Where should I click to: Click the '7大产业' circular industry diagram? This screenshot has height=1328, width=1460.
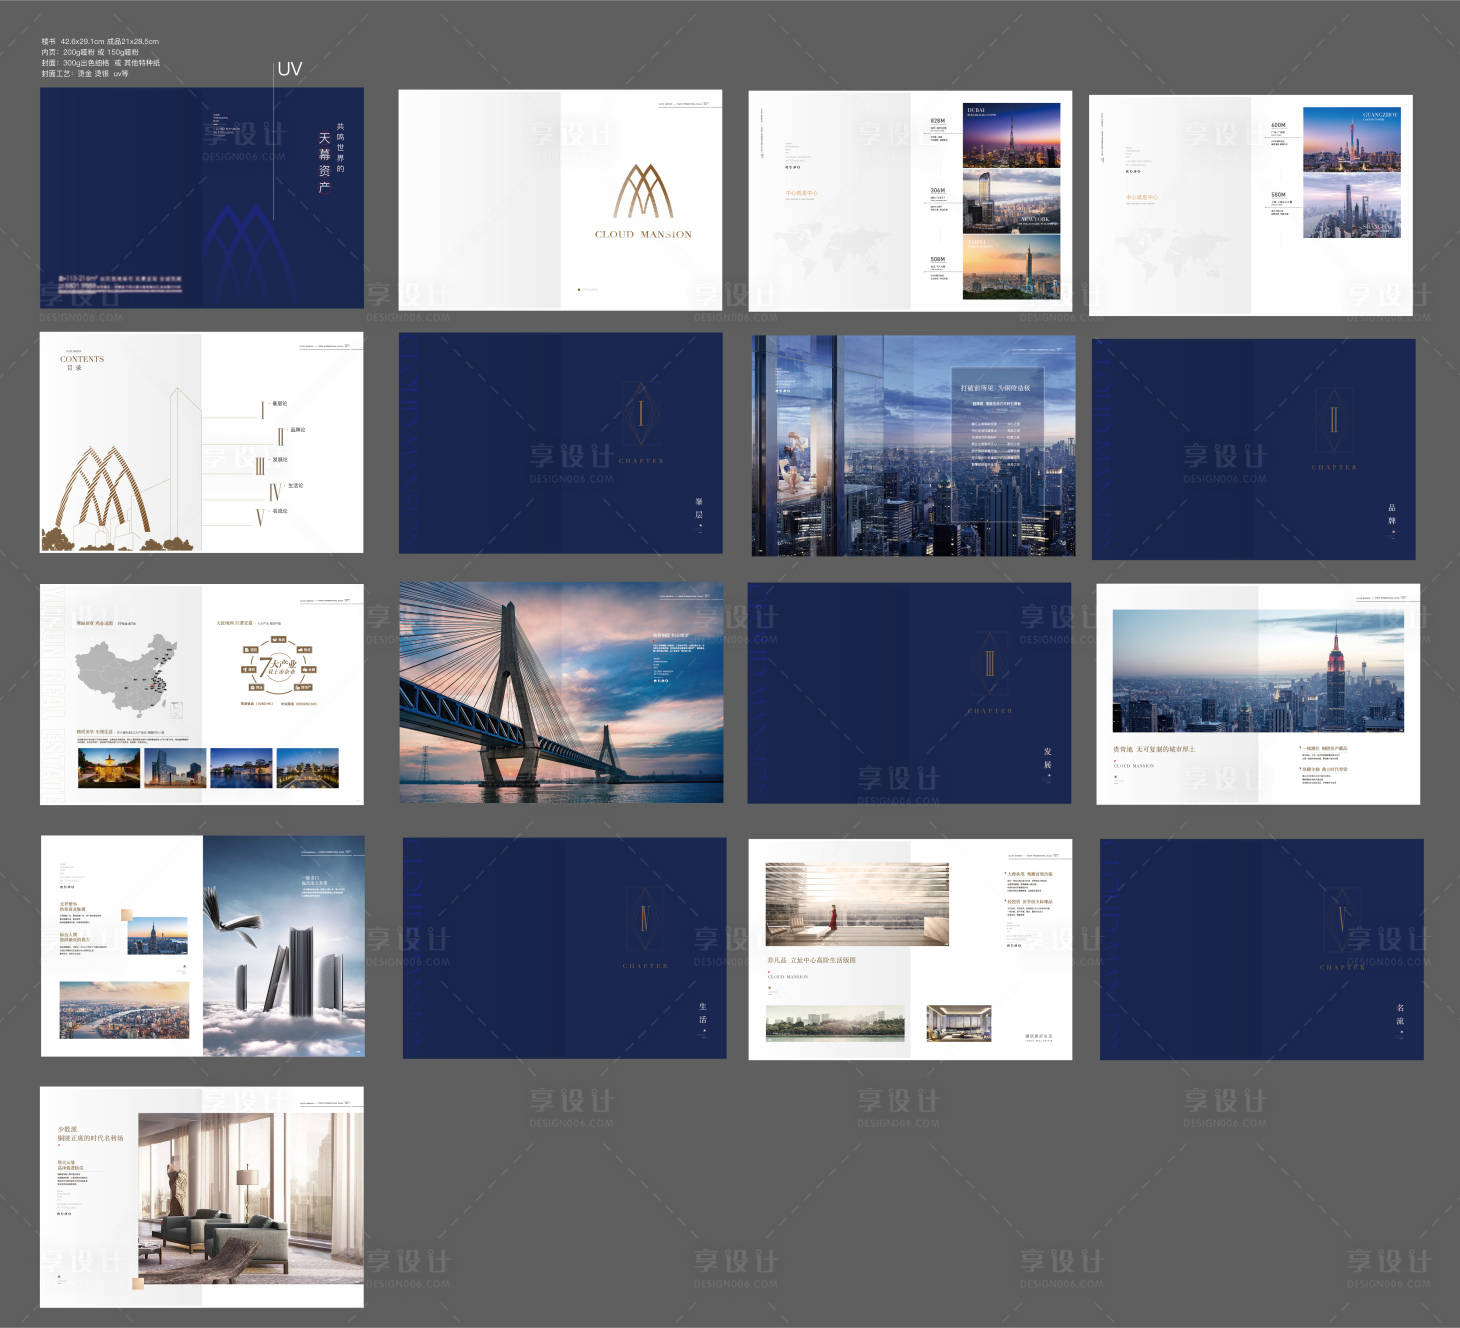click(278, 666)
